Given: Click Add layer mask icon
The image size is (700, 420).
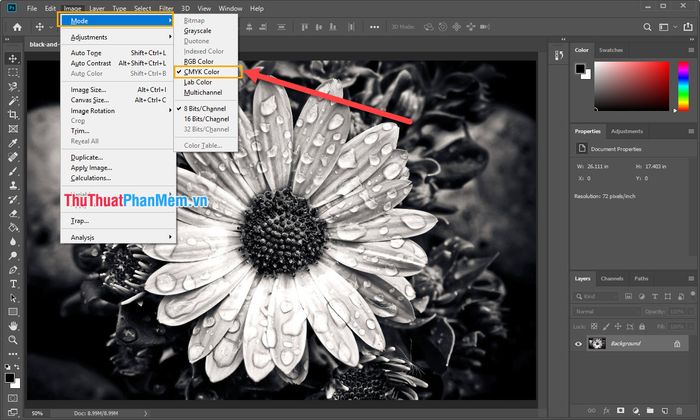Looking at the screenshot, I should [x=620, y=411].
